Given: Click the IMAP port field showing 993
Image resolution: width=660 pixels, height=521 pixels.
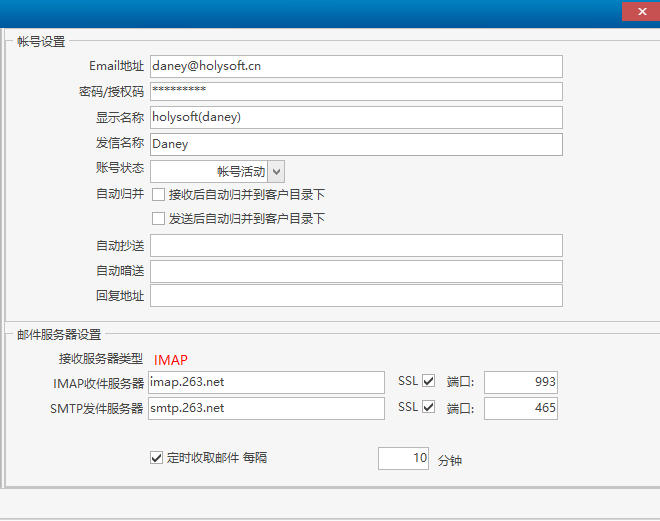Looking at the screenshot, I should tap(520, 382).
